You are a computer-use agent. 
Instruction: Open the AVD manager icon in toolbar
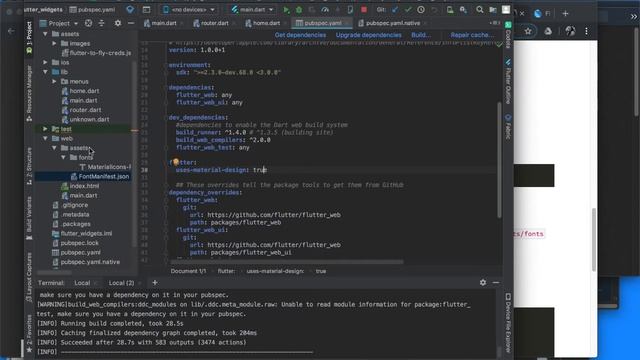click(450, 9)
